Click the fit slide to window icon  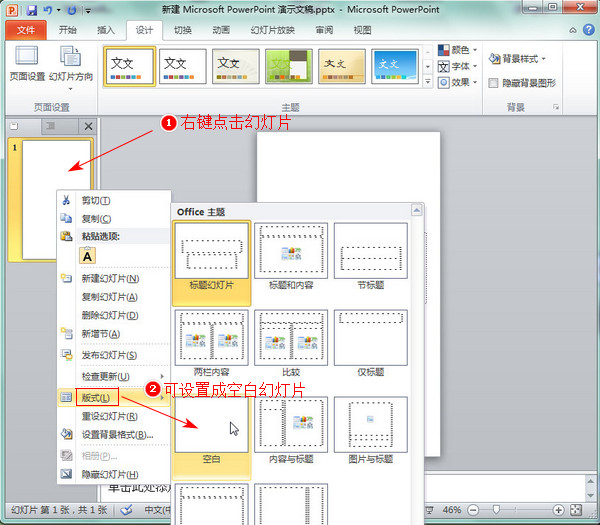pos(576,510)
